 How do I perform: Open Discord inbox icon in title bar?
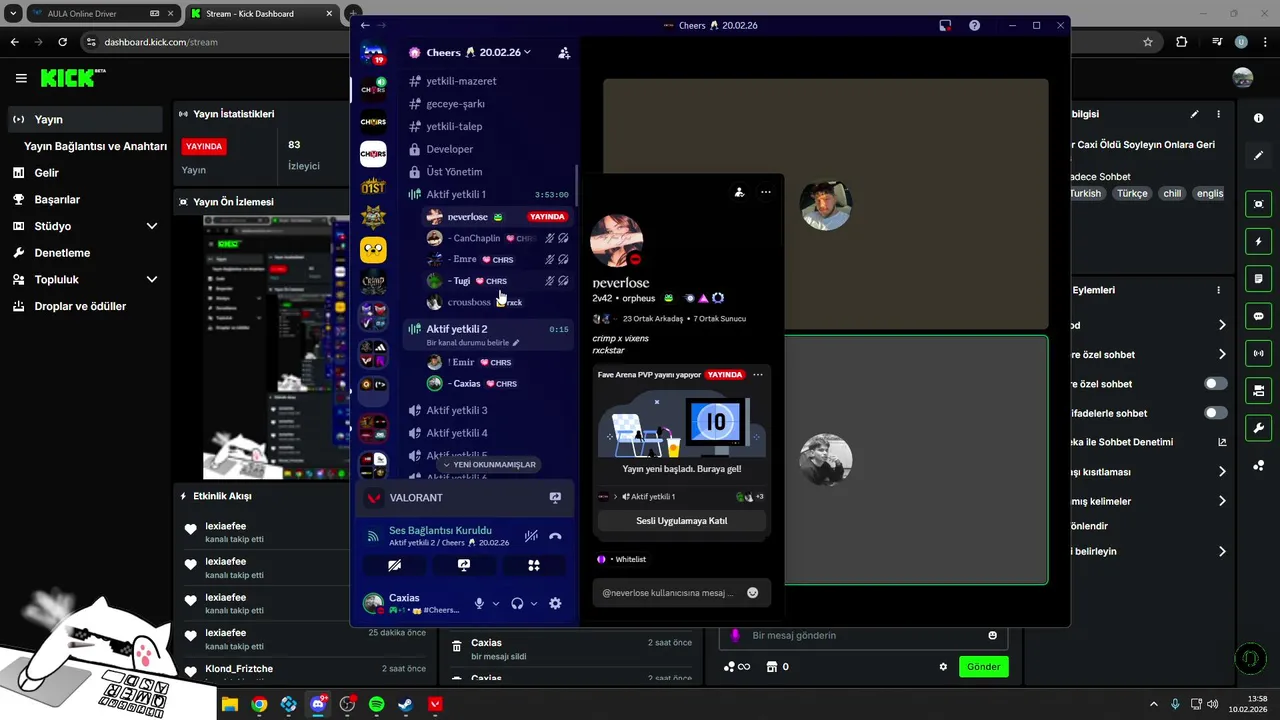945,25
